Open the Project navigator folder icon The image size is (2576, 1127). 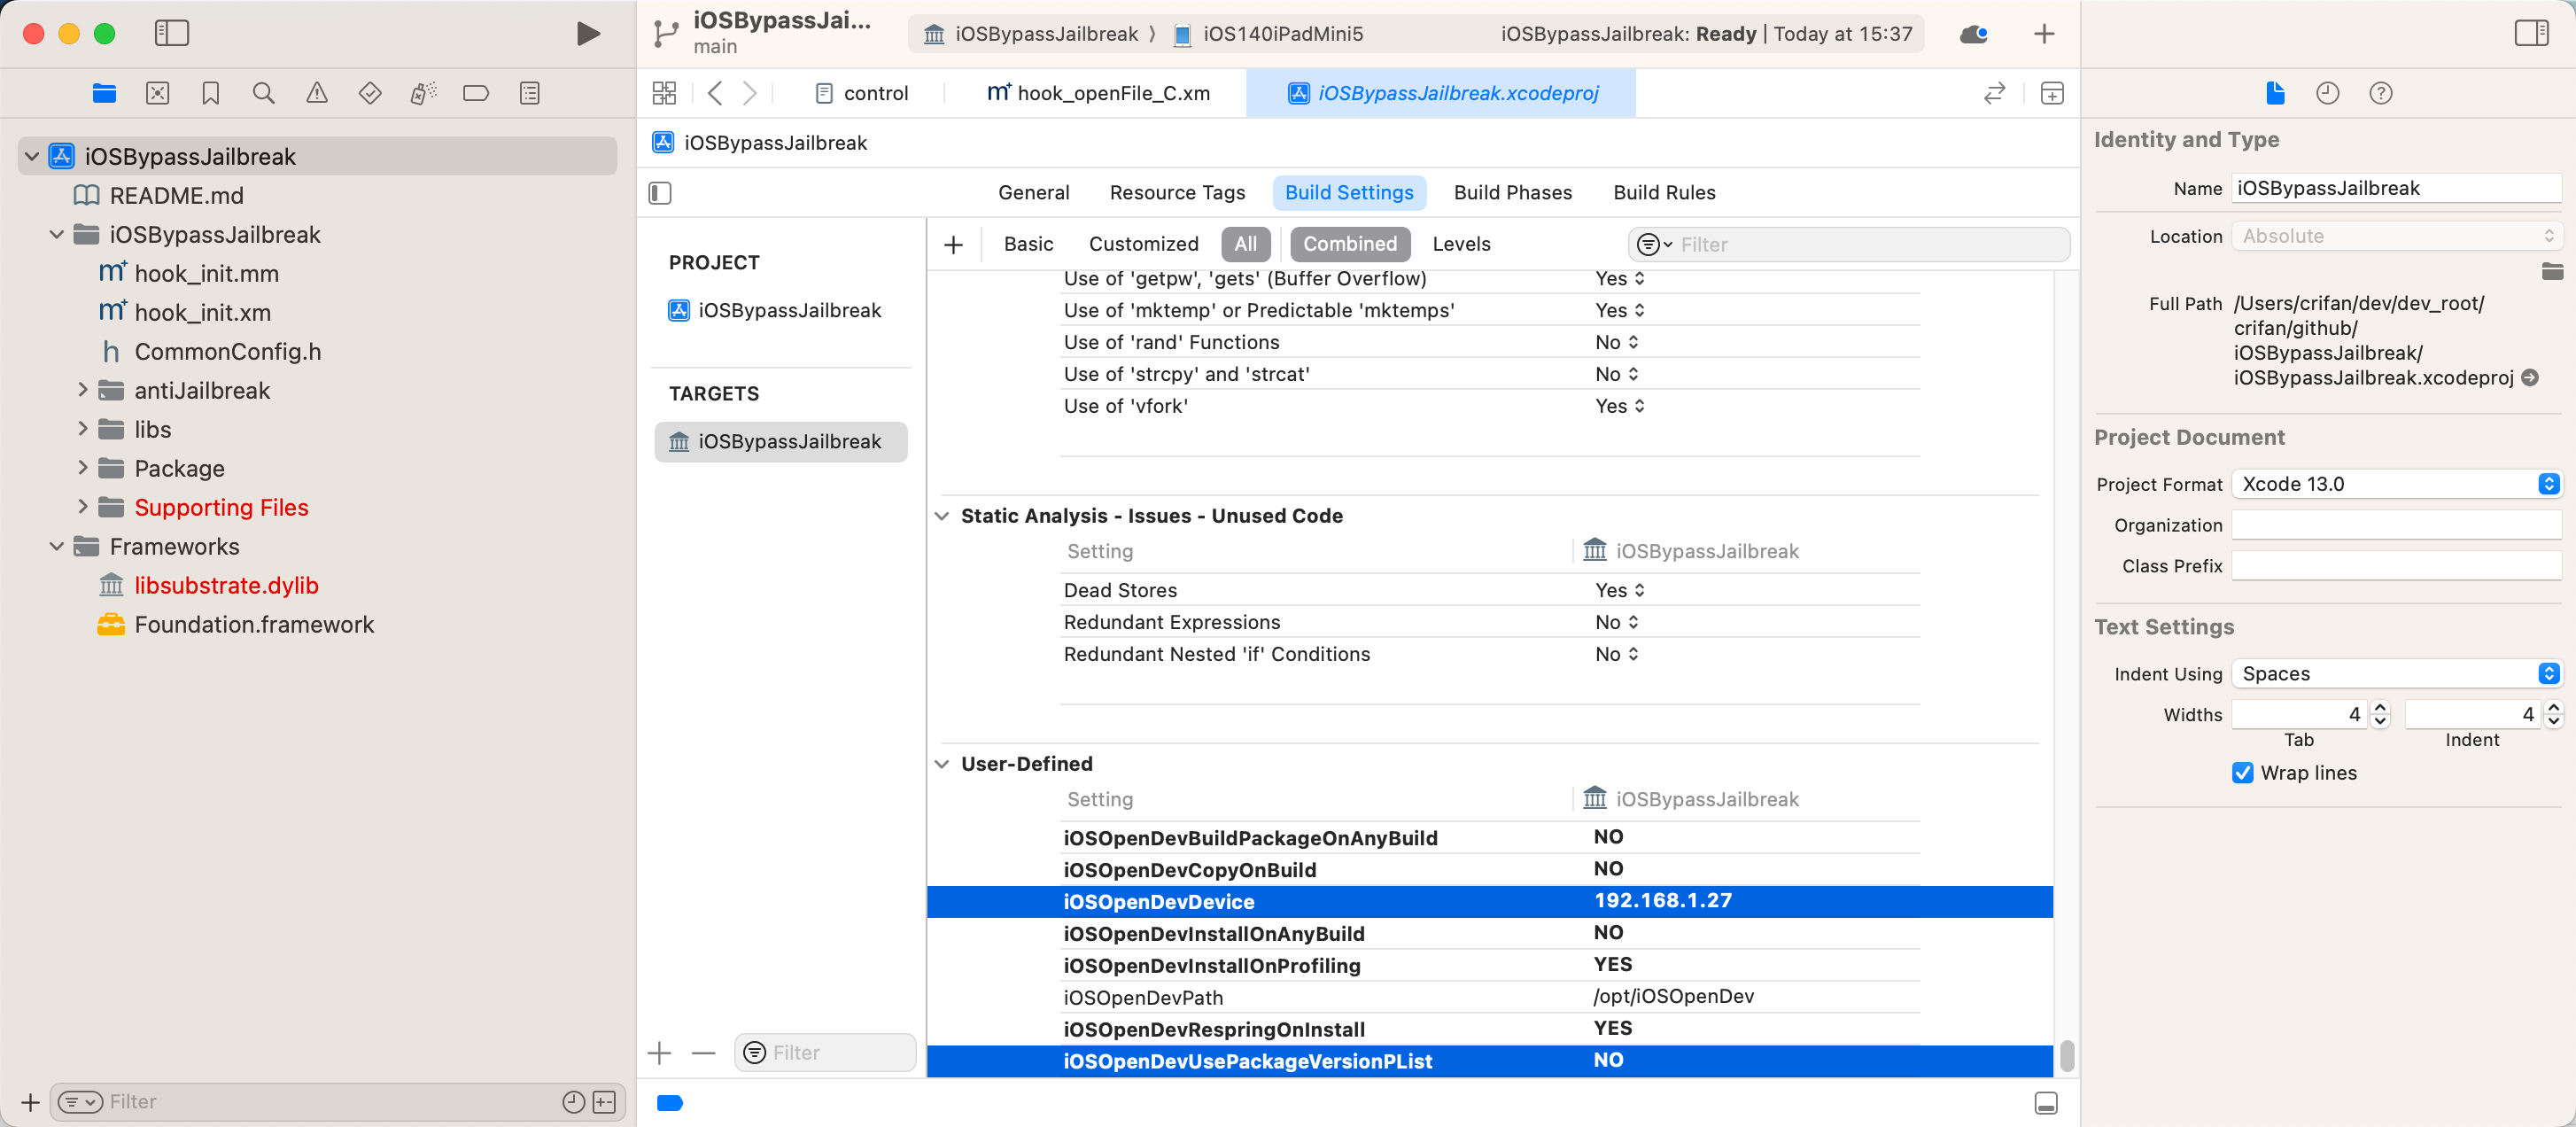(104, 93)
